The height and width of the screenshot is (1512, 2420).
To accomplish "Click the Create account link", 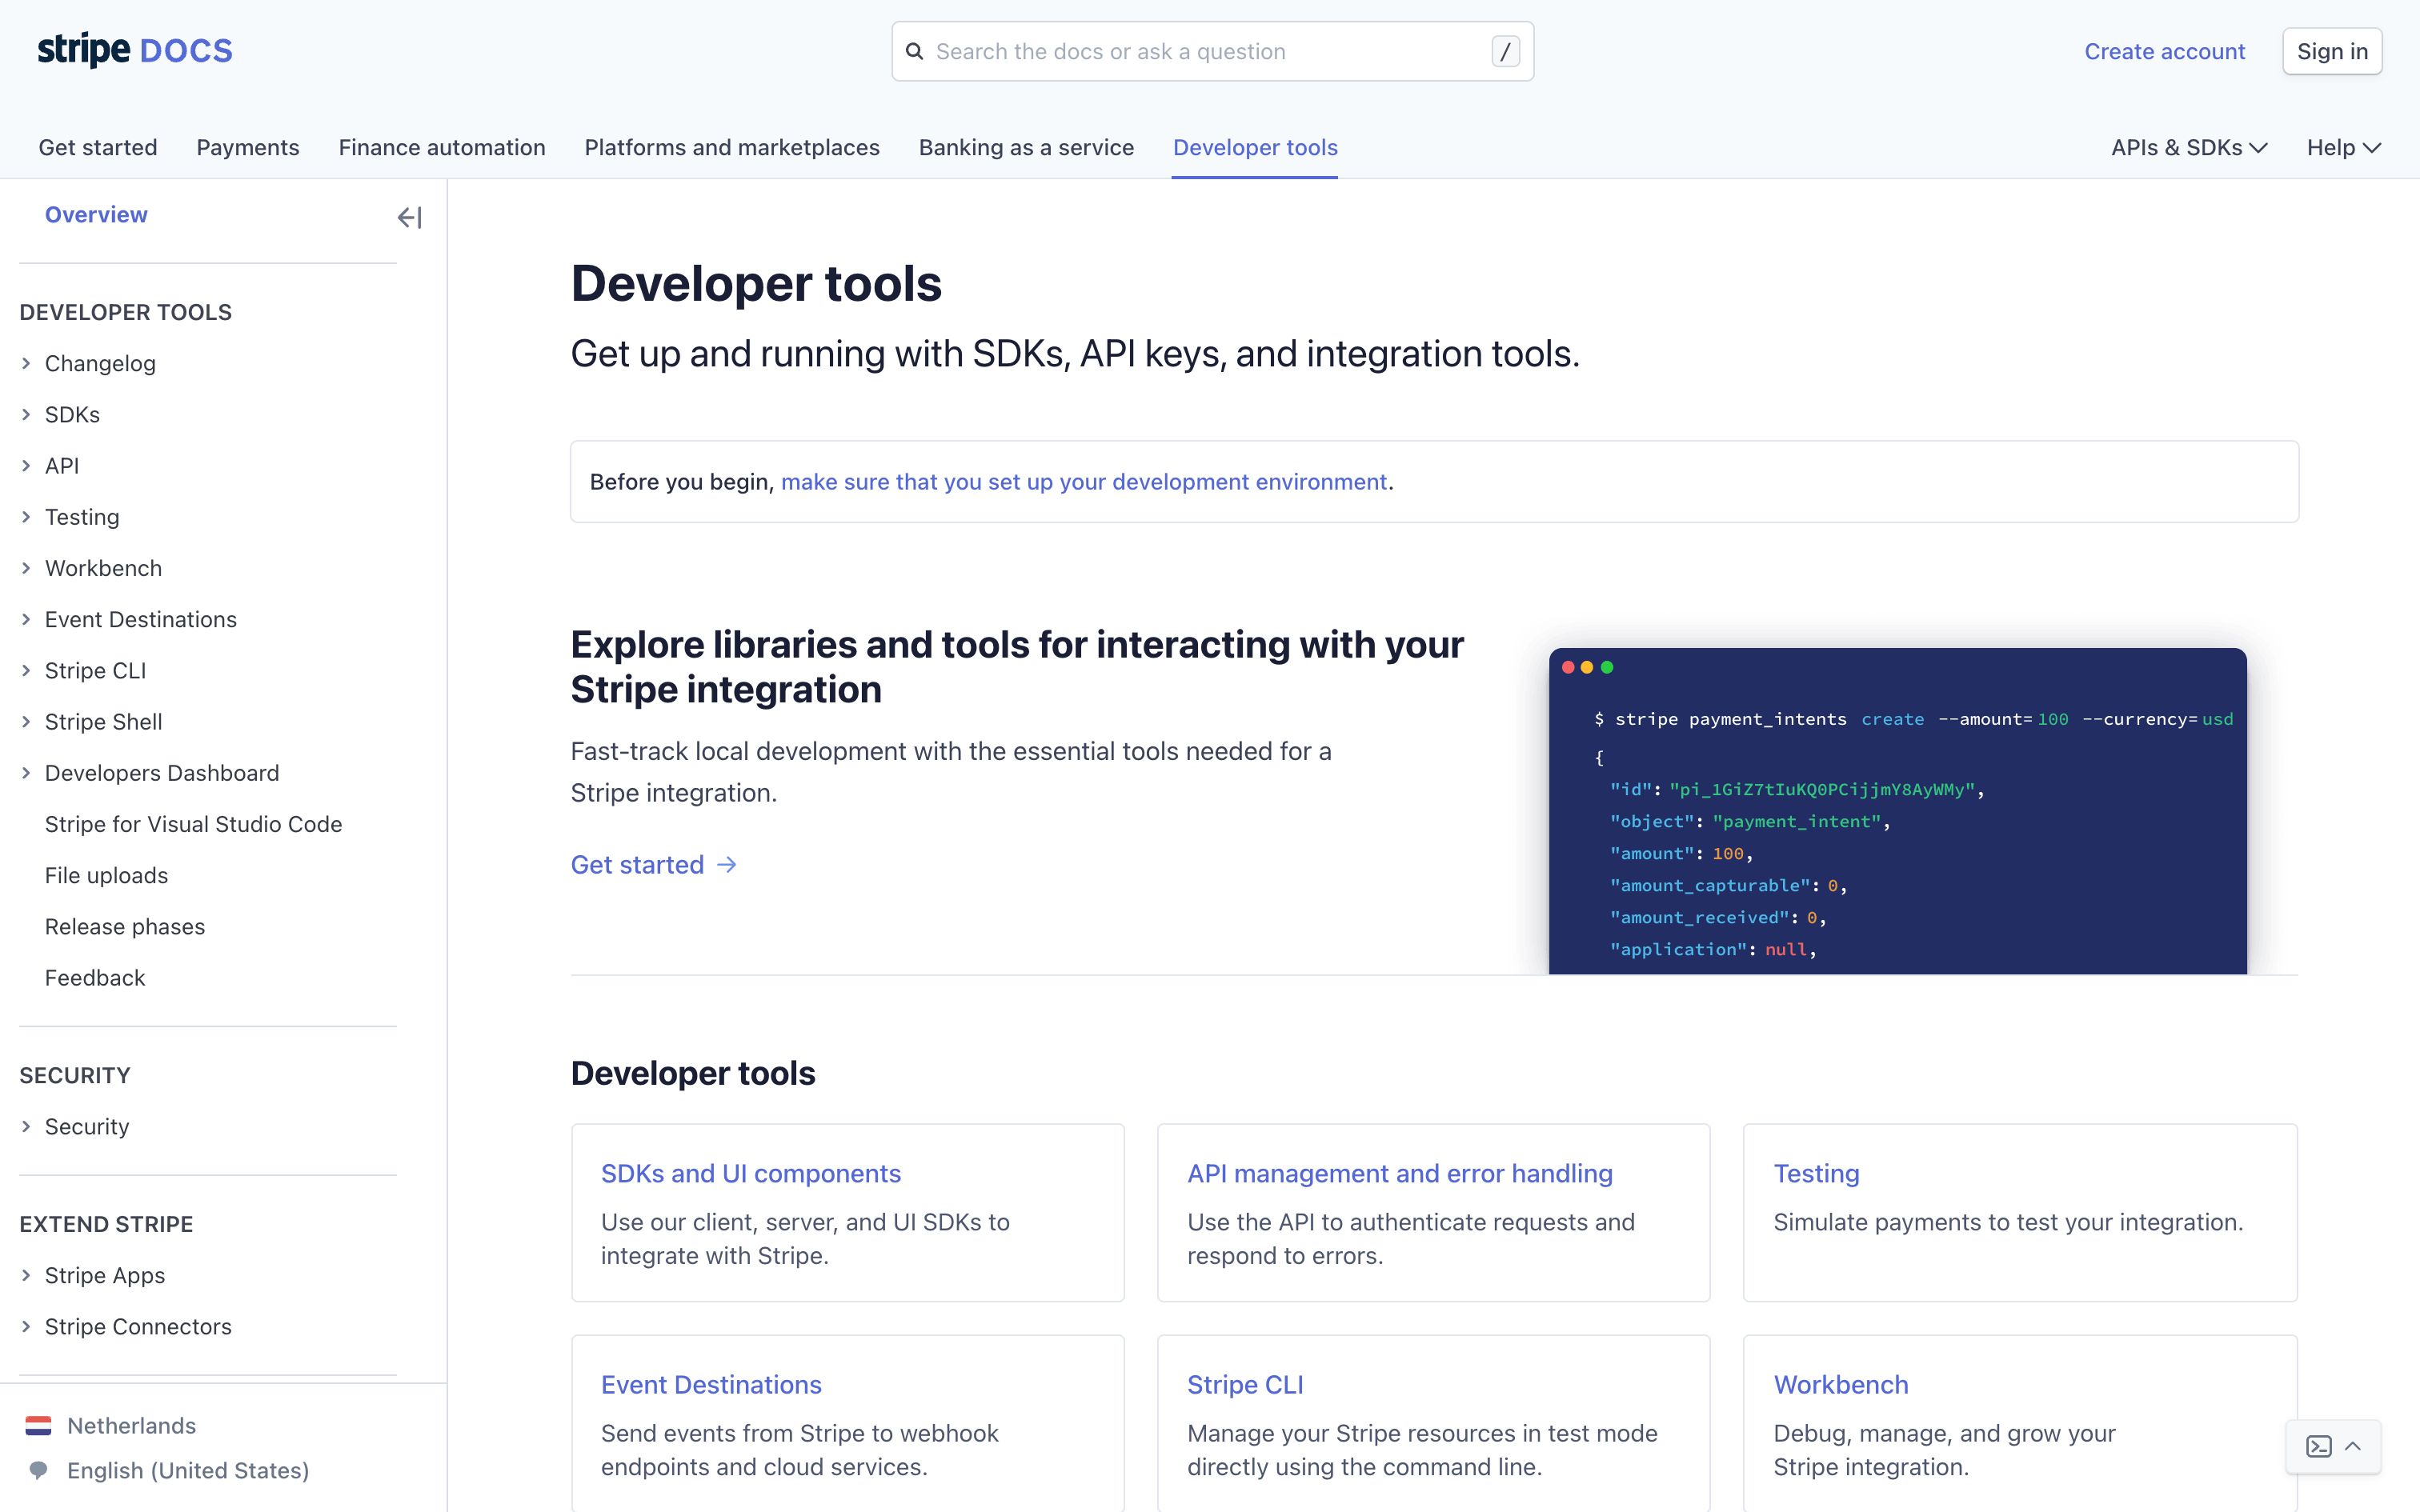I will (x=2164, y=51).
